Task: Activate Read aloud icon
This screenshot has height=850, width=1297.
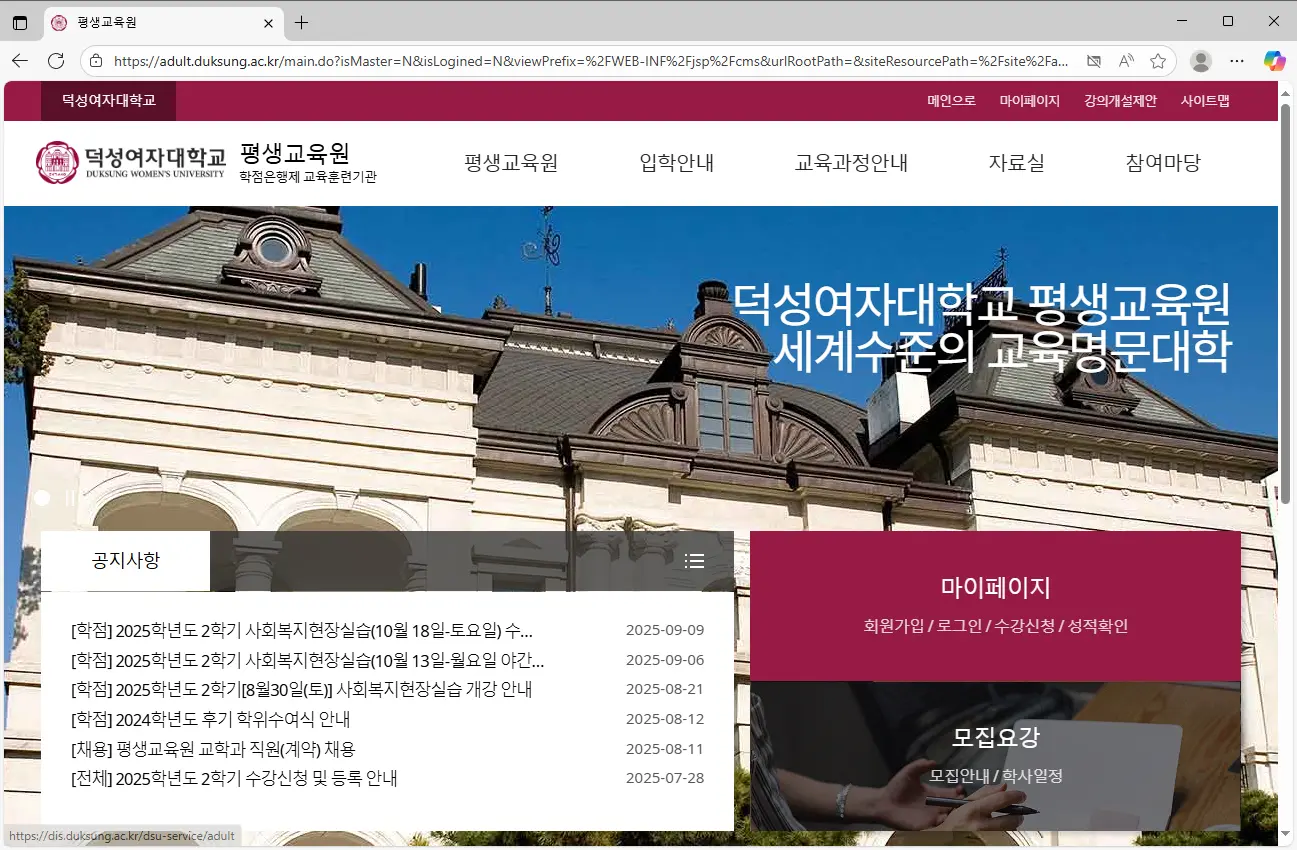Action: [1126, 61]
